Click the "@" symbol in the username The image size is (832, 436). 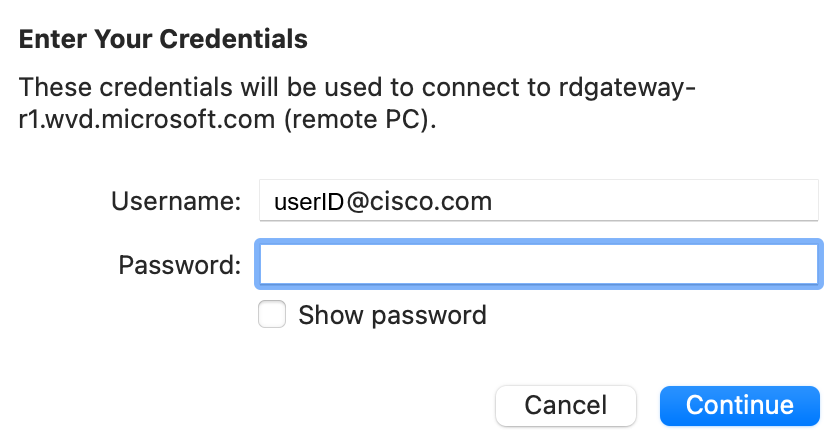coord(356,201)
